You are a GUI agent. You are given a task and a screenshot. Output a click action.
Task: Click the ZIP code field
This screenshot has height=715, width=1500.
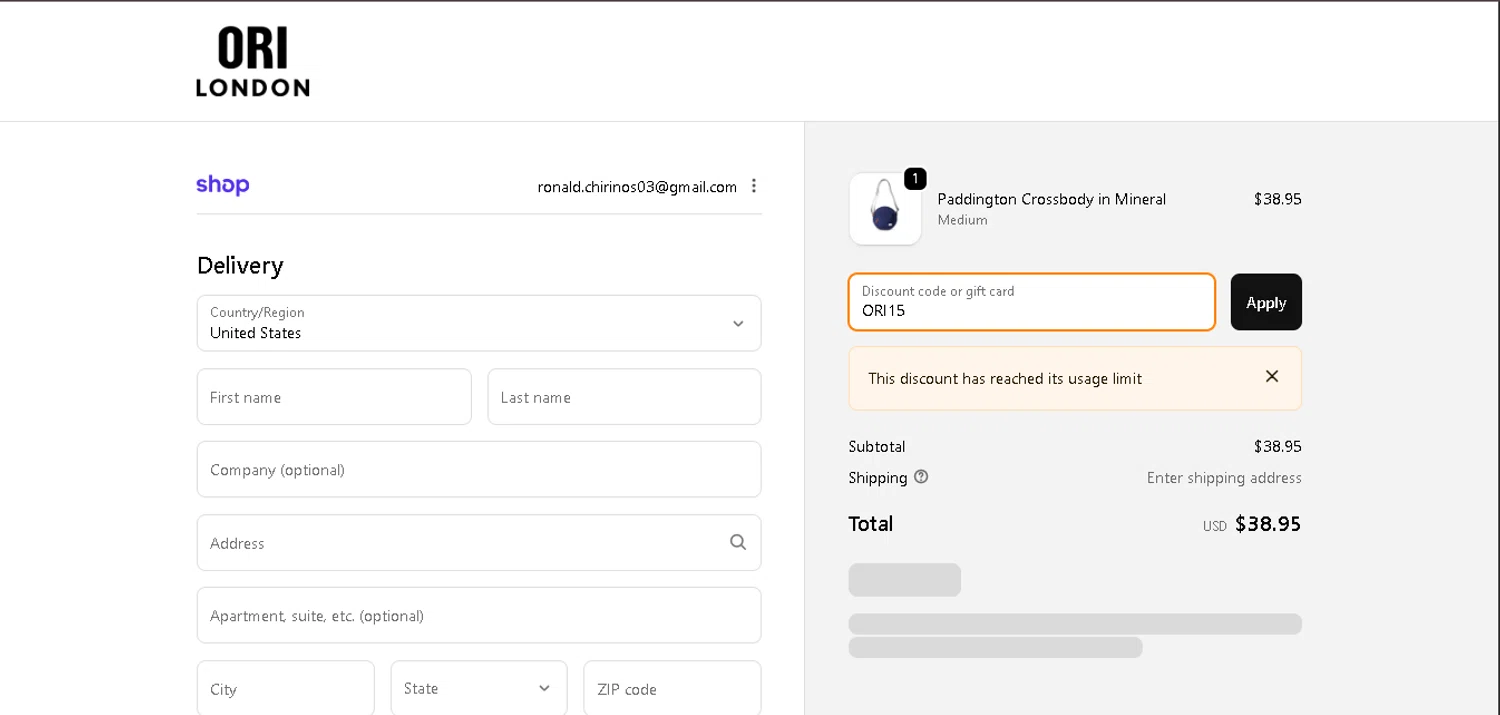[x=672, y=688]
